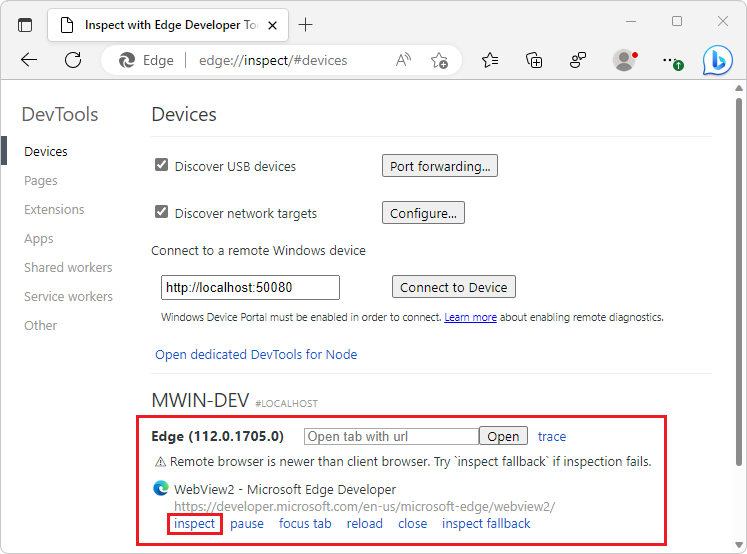Click the Open button next to url field

[503, 436]
